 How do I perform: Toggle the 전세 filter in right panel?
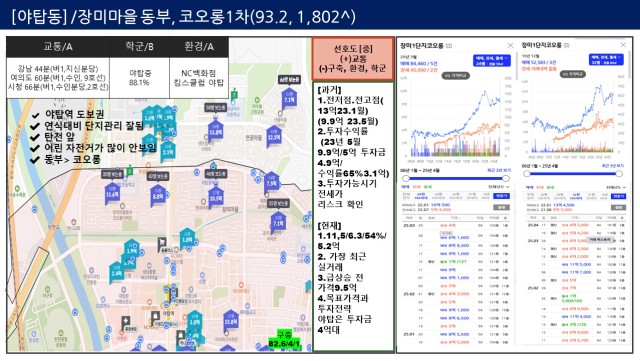click(540, 187)
